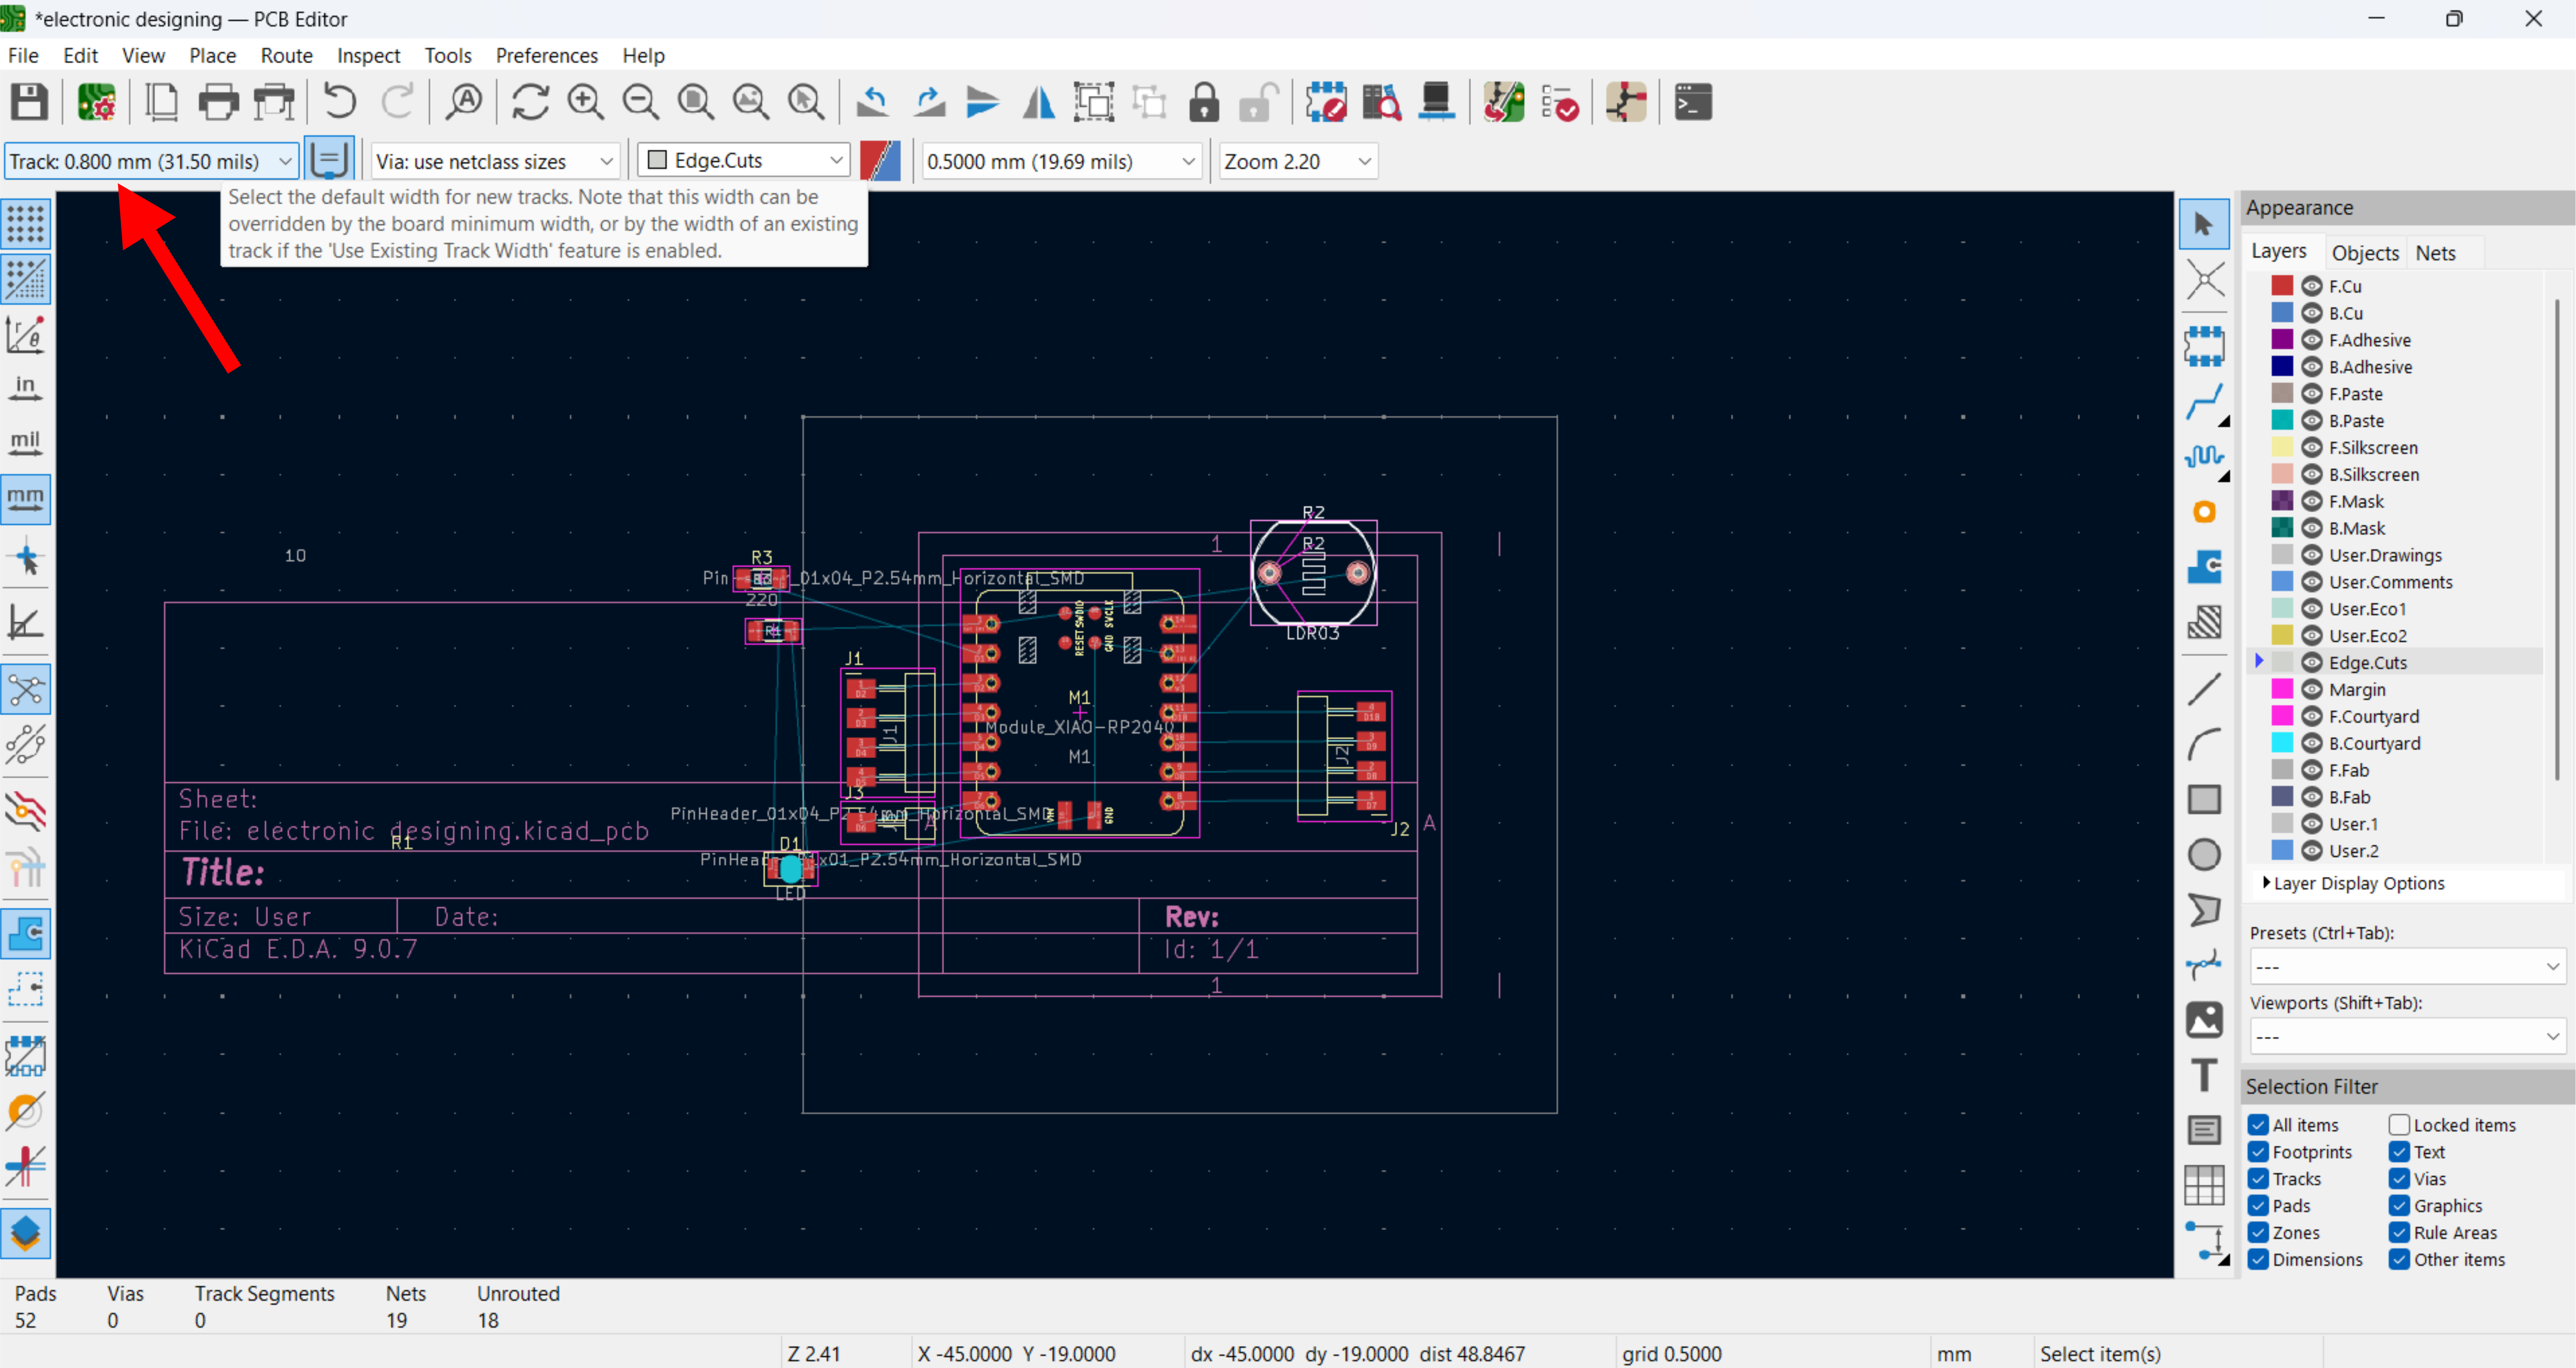Image resolution: width=2576 pixels, height=1368 pixels.
Task: Open the Route menu
Action: pos(286,55)
